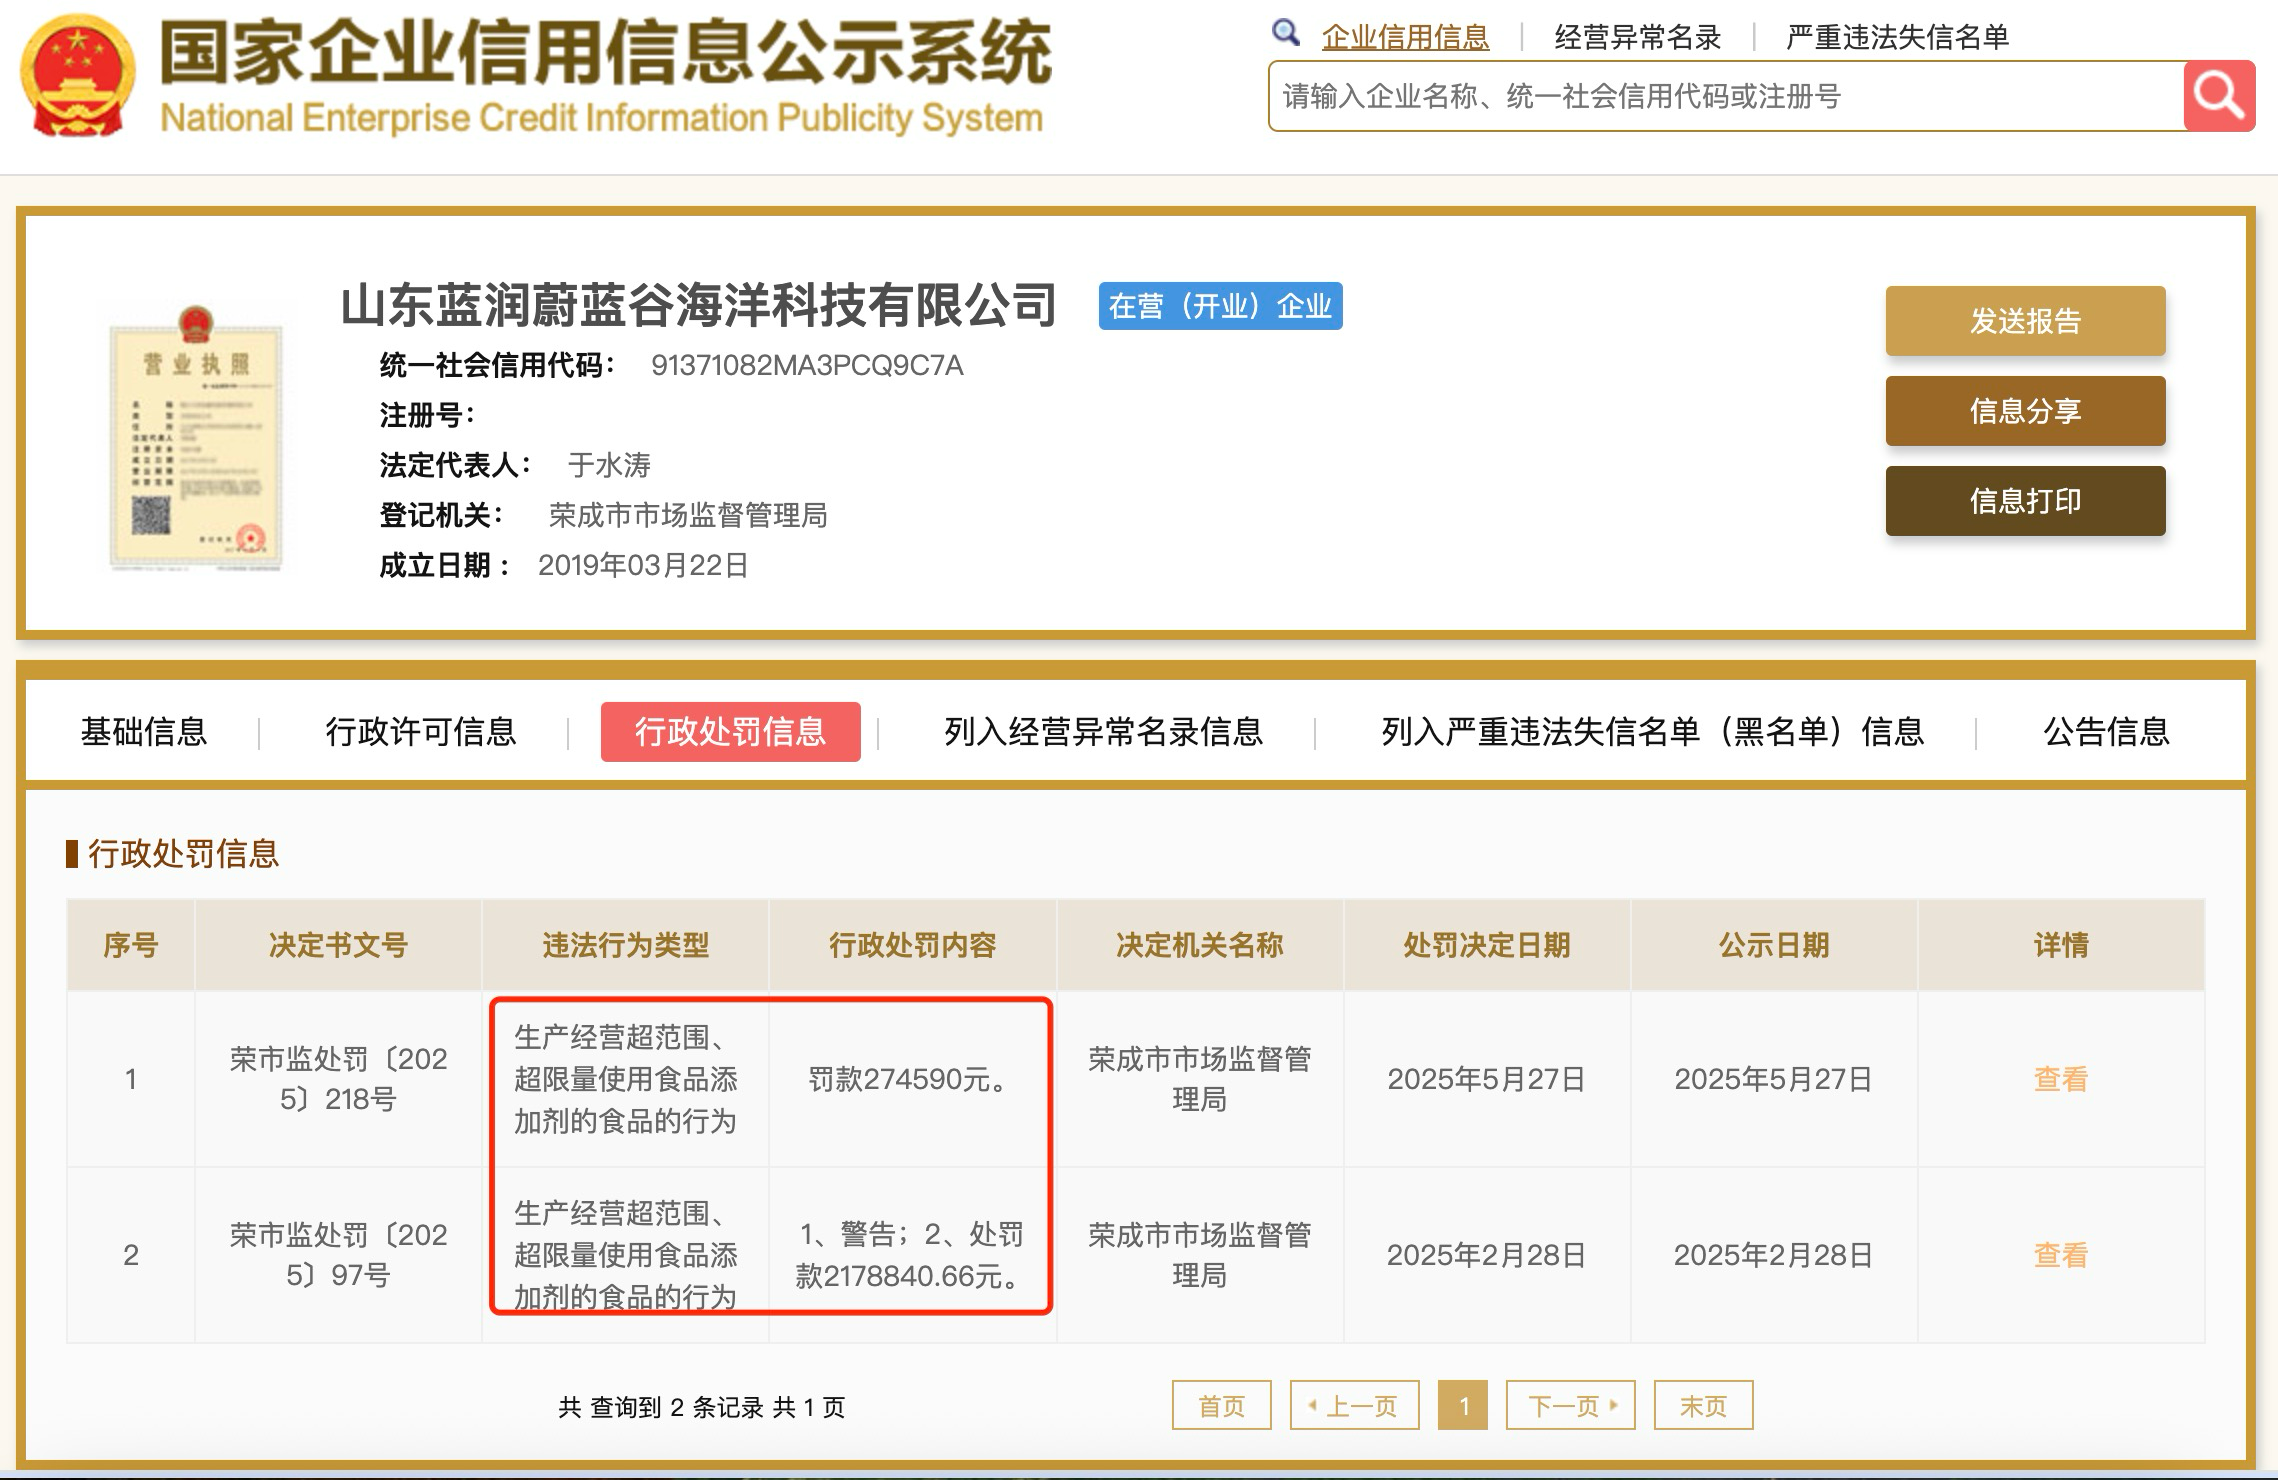
Task: Jump to 末页 in pagination
Action: pyautogui.click(x=1704, y=1406)
